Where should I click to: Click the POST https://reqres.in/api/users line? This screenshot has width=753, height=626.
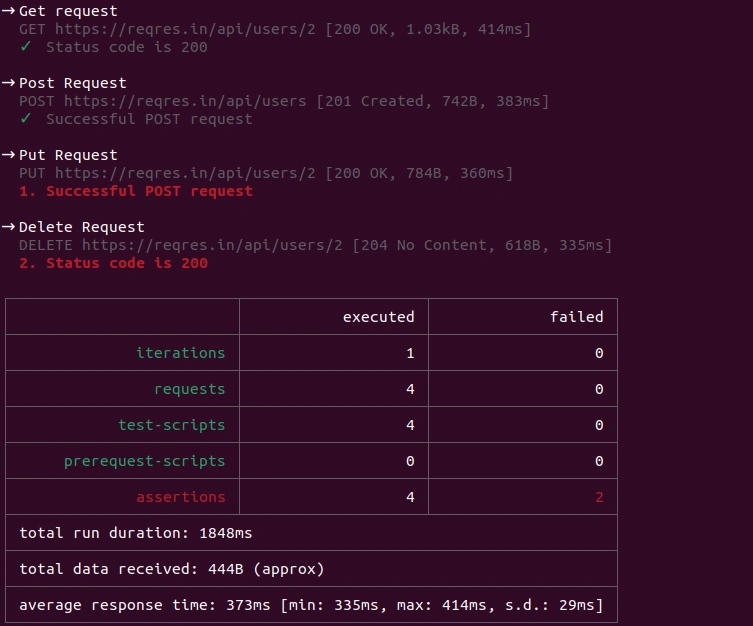tap(284, 101)
